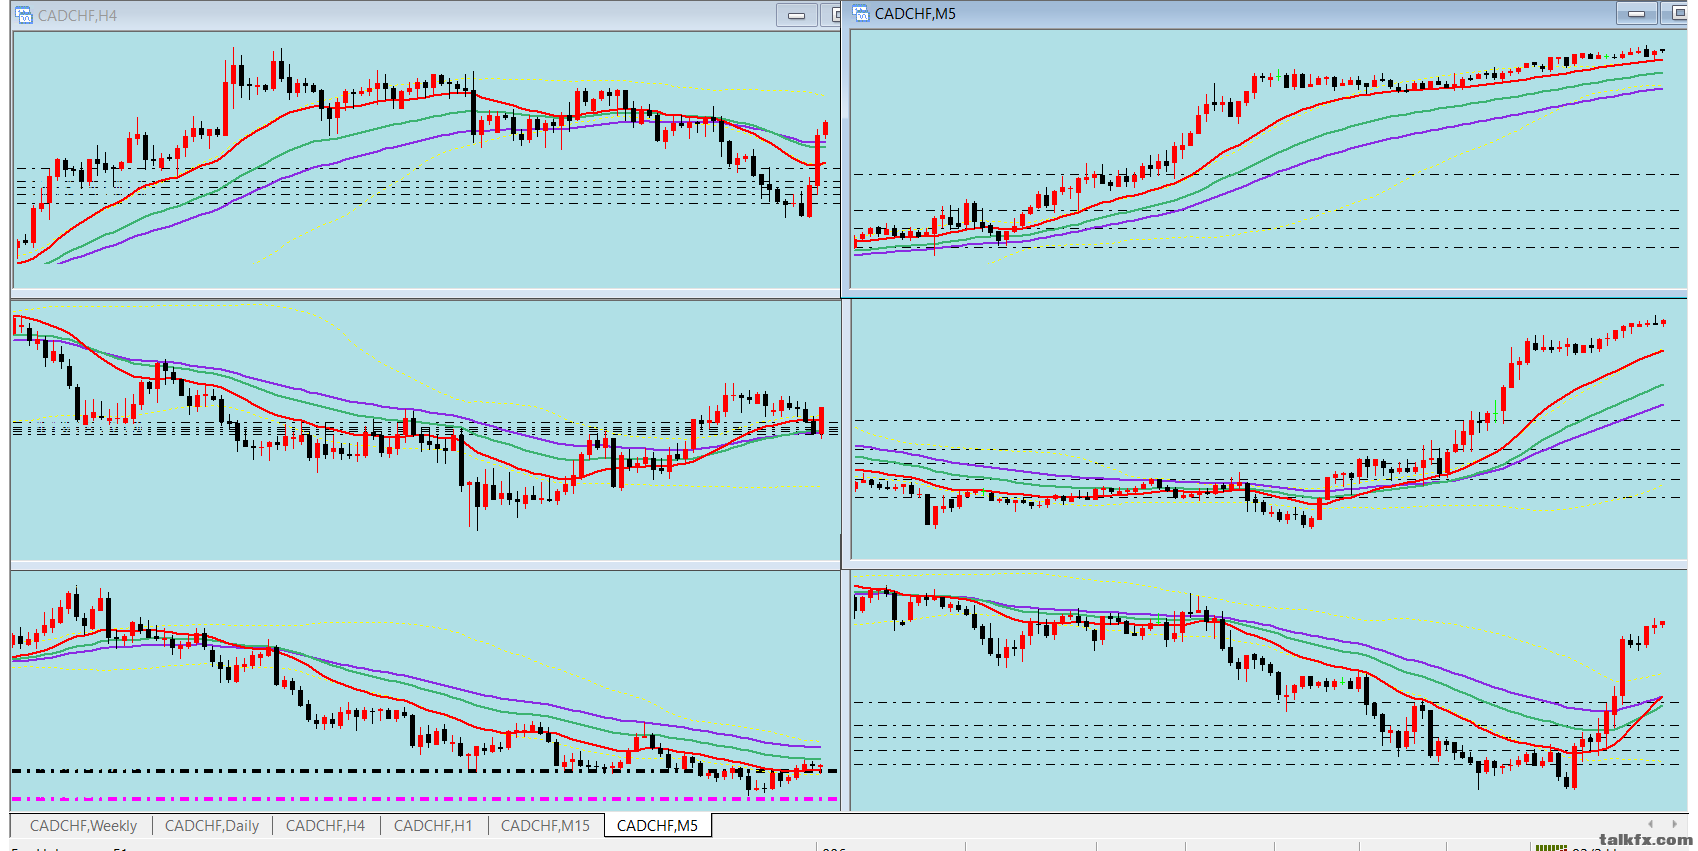Viewport: 1698px width, 851px height.
Task: Click the connection status bars indicator
Action: (x=1551, y=848)
